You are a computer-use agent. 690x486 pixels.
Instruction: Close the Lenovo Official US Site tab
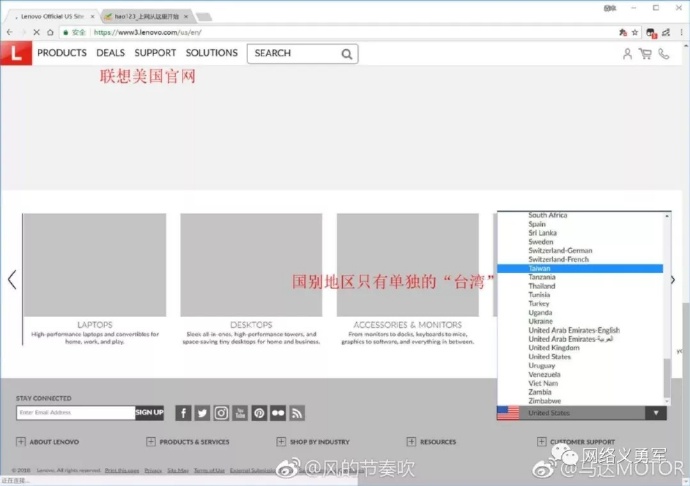[x=92, y=16]
